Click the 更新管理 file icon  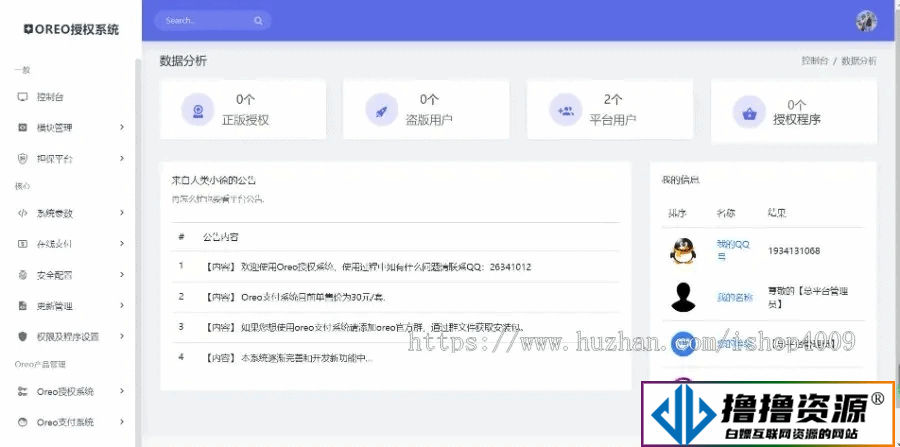(x=22, y=306)
